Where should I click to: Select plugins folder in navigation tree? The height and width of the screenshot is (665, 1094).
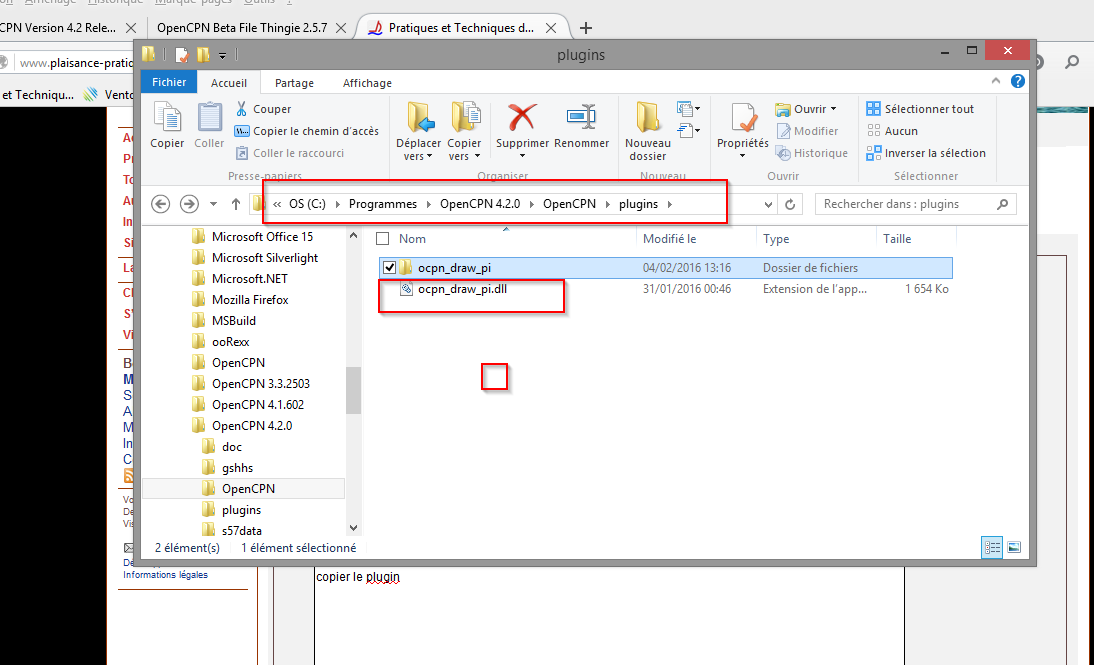coord(241,510)
